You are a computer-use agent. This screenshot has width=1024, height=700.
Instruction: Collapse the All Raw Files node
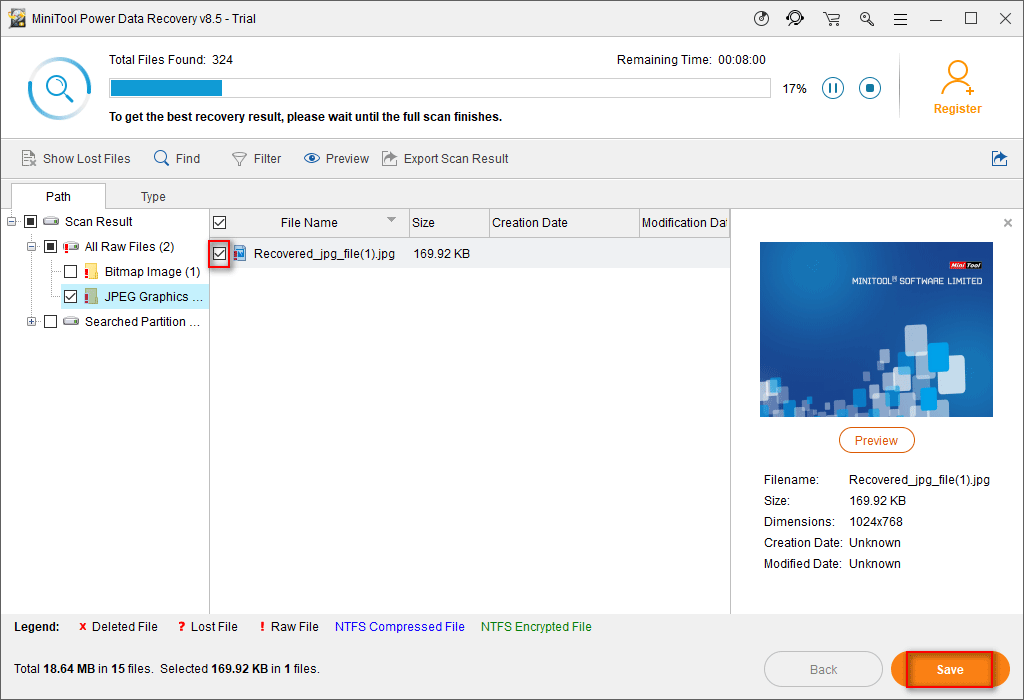coord(31,247)
